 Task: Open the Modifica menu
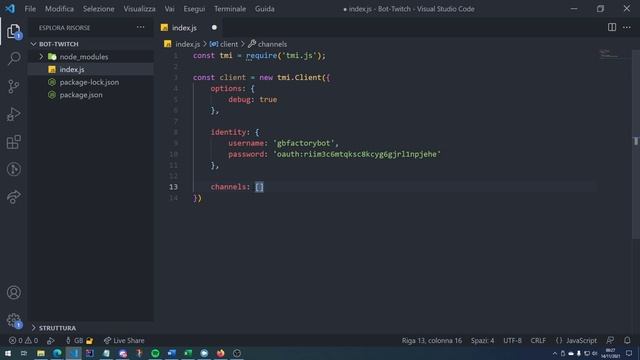[59, 9]
